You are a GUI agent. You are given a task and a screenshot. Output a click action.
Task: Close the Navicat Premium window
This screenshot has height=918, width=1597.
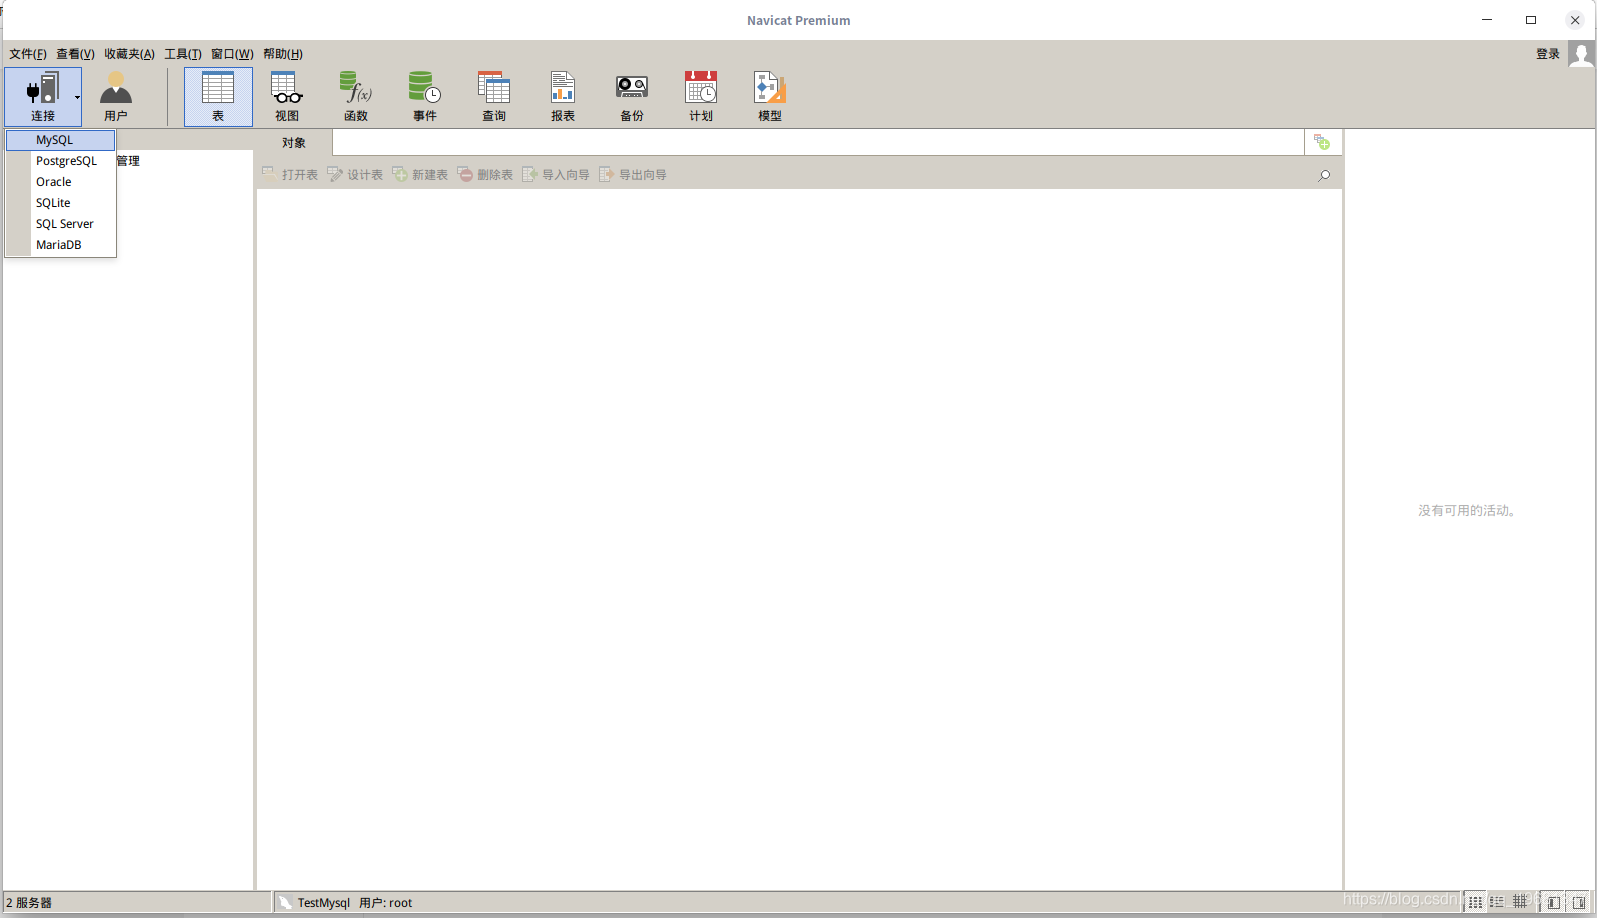coord(1575,20)
